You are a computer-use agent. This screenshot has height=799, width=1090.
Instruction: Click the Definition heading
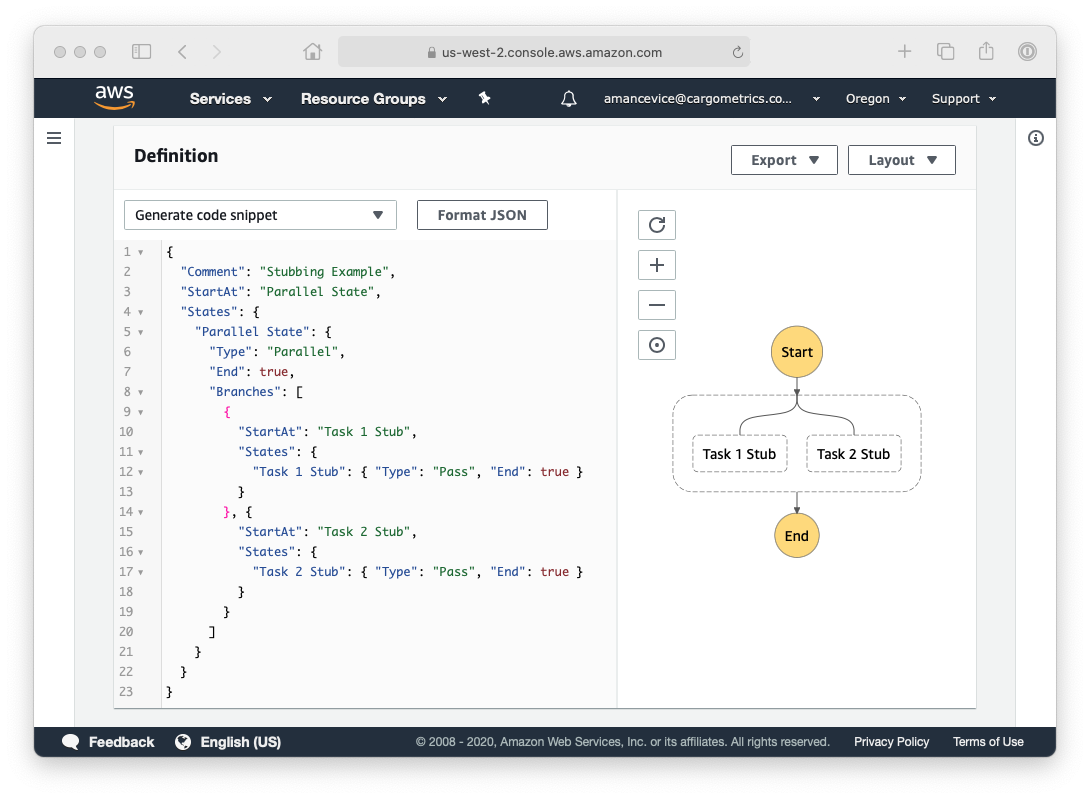(x=176, y=156)
